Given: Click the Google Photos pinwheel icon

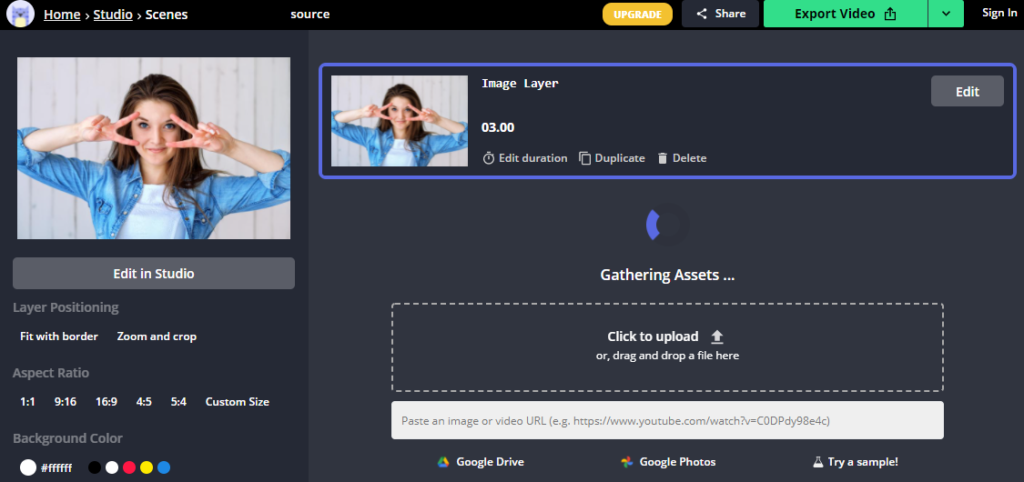Looking at the screenshot, I should tap(627, 462).
